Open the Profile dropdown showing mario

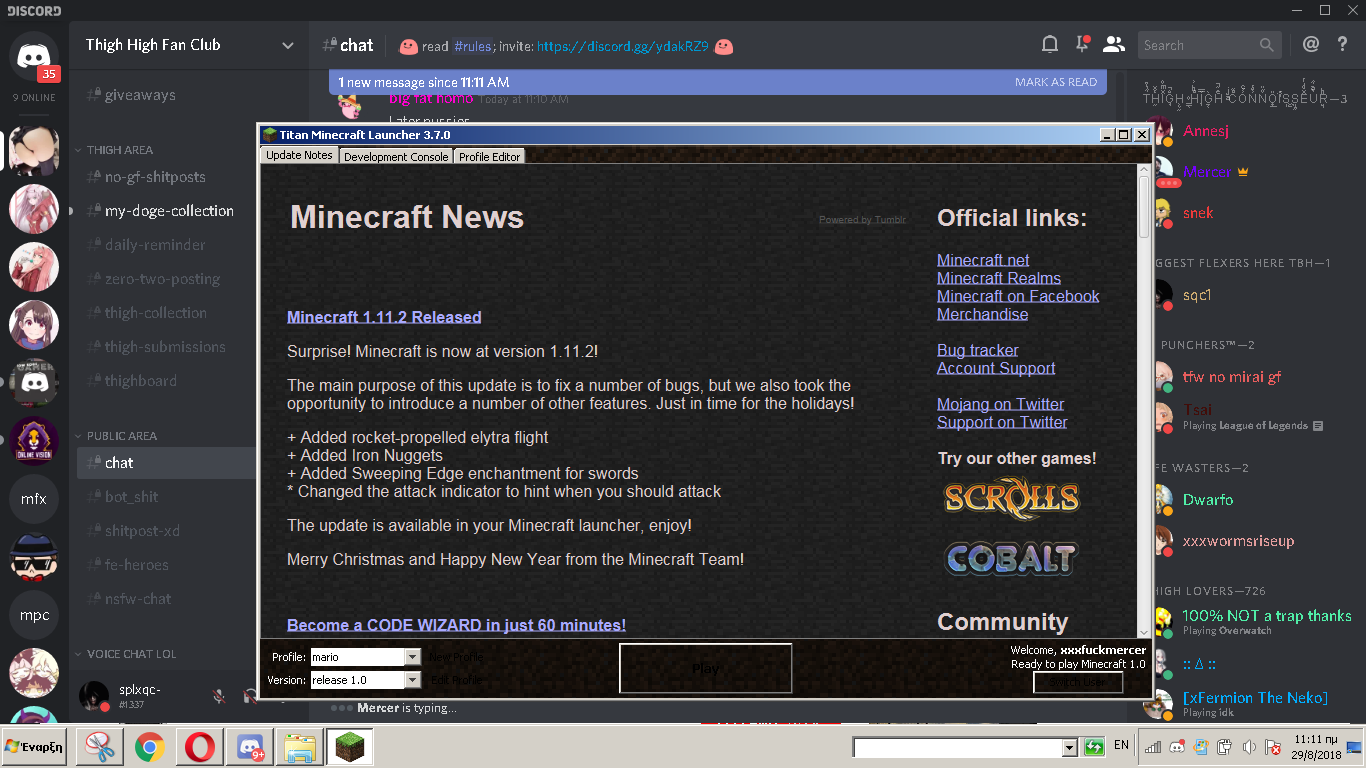(412, 657)
